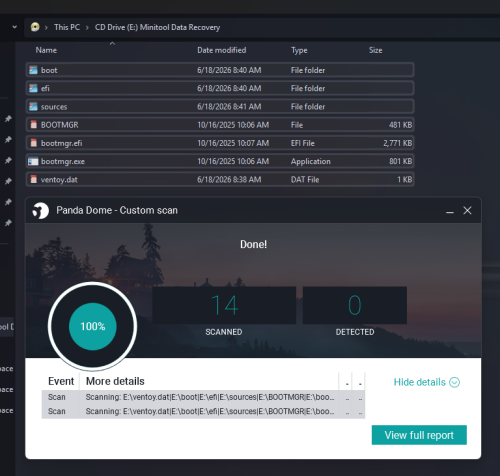Screen dimensions: 500x476
Task: Click the Done! status text
Action: coord(253,244)
